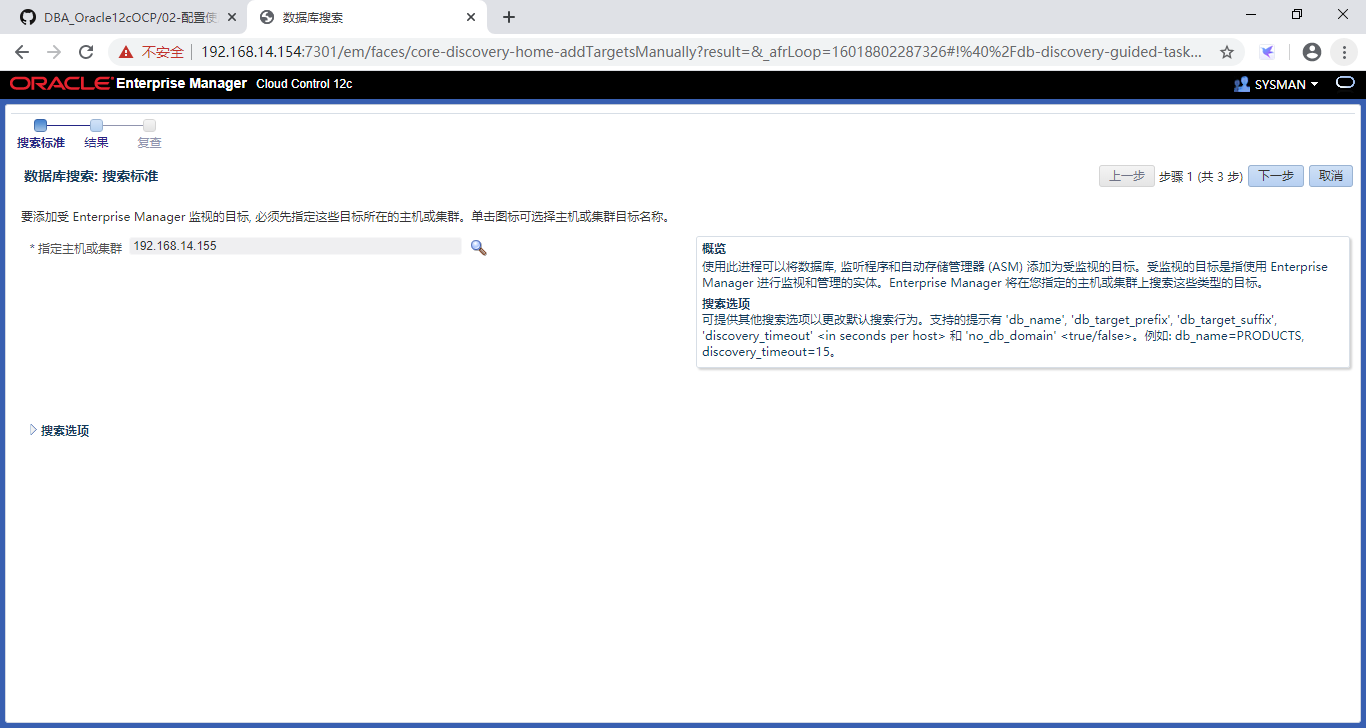The image size is (1366, 728).
Task: Click the 步骤 1 (共 3 步) text
Action: (1201, 176)
